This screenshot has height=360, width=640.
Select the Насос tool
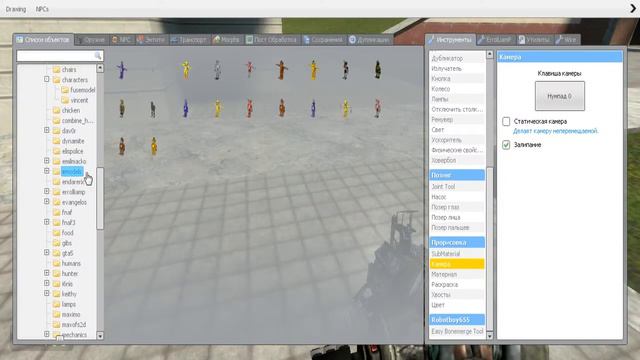point(457,197)
